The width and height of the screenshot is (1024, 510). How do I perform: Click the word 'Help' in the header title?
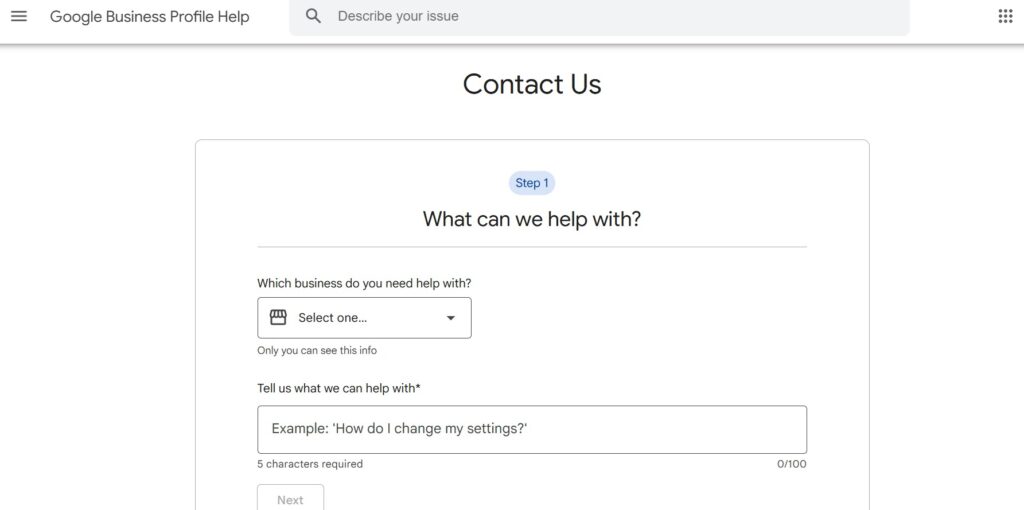tap(233, 17)
